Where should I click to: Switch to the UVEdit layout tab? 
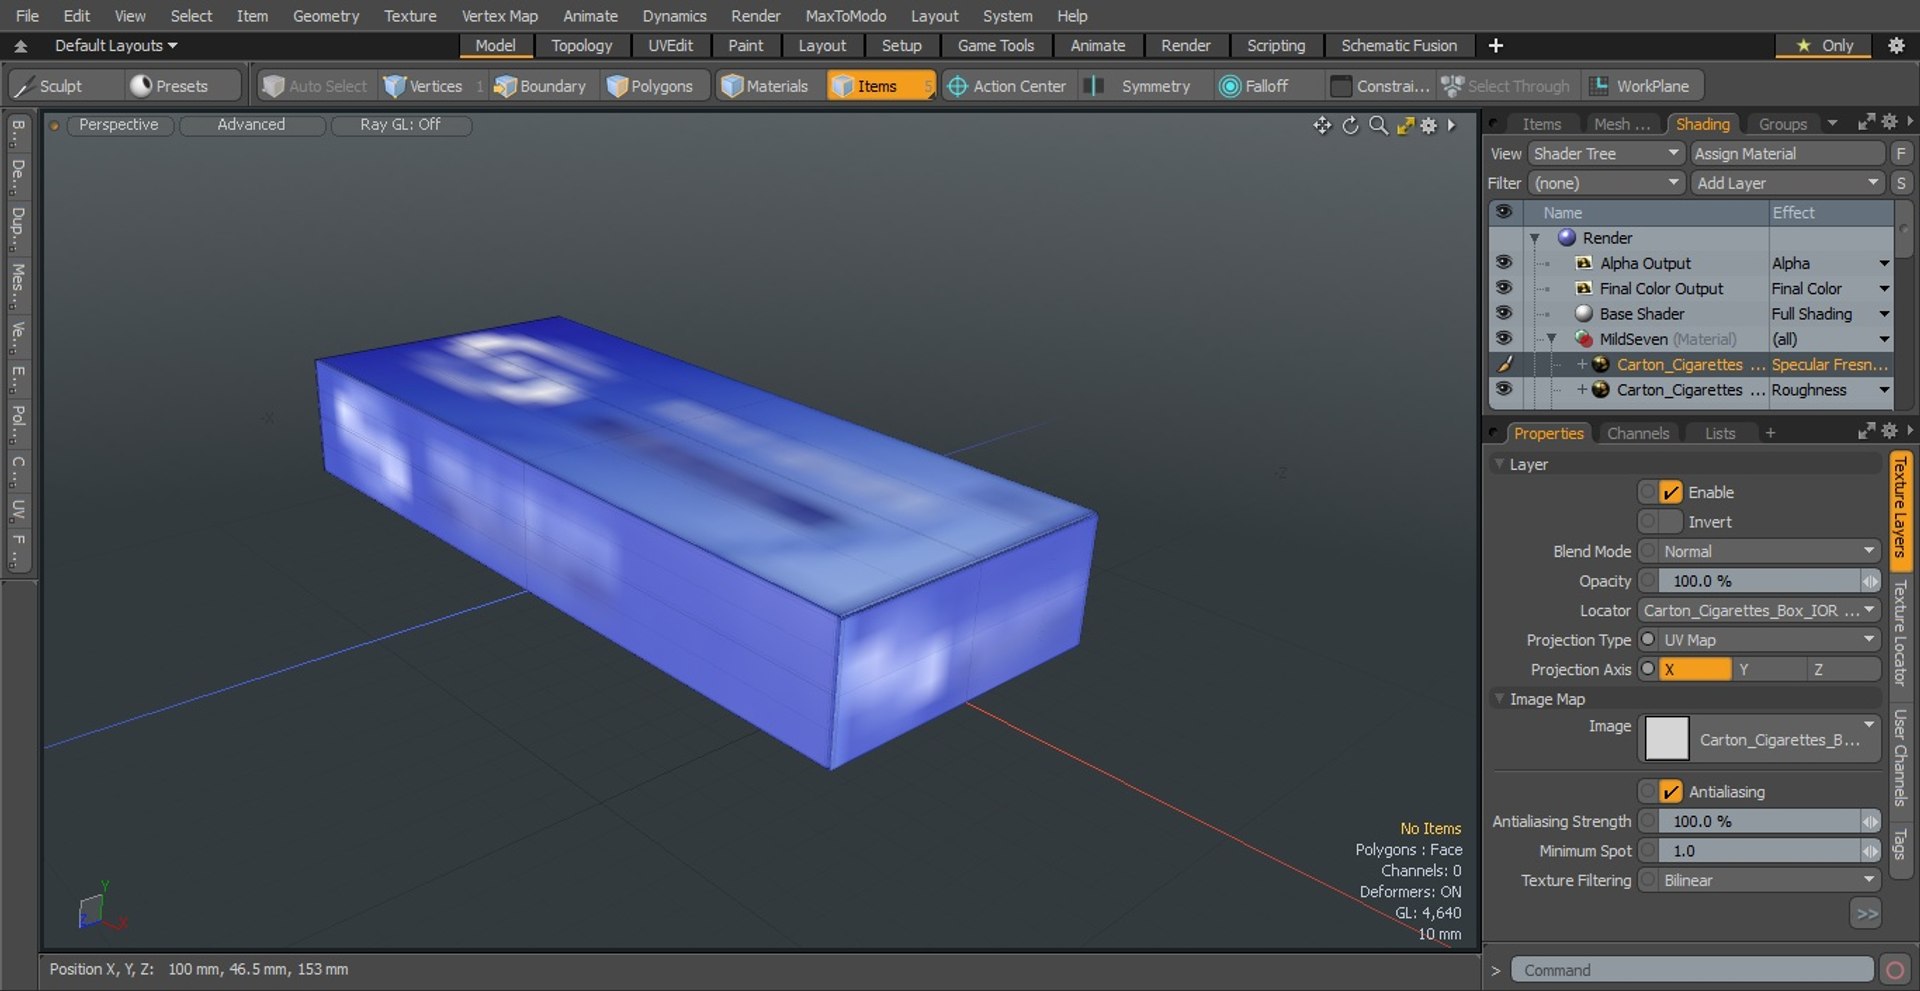670,46
